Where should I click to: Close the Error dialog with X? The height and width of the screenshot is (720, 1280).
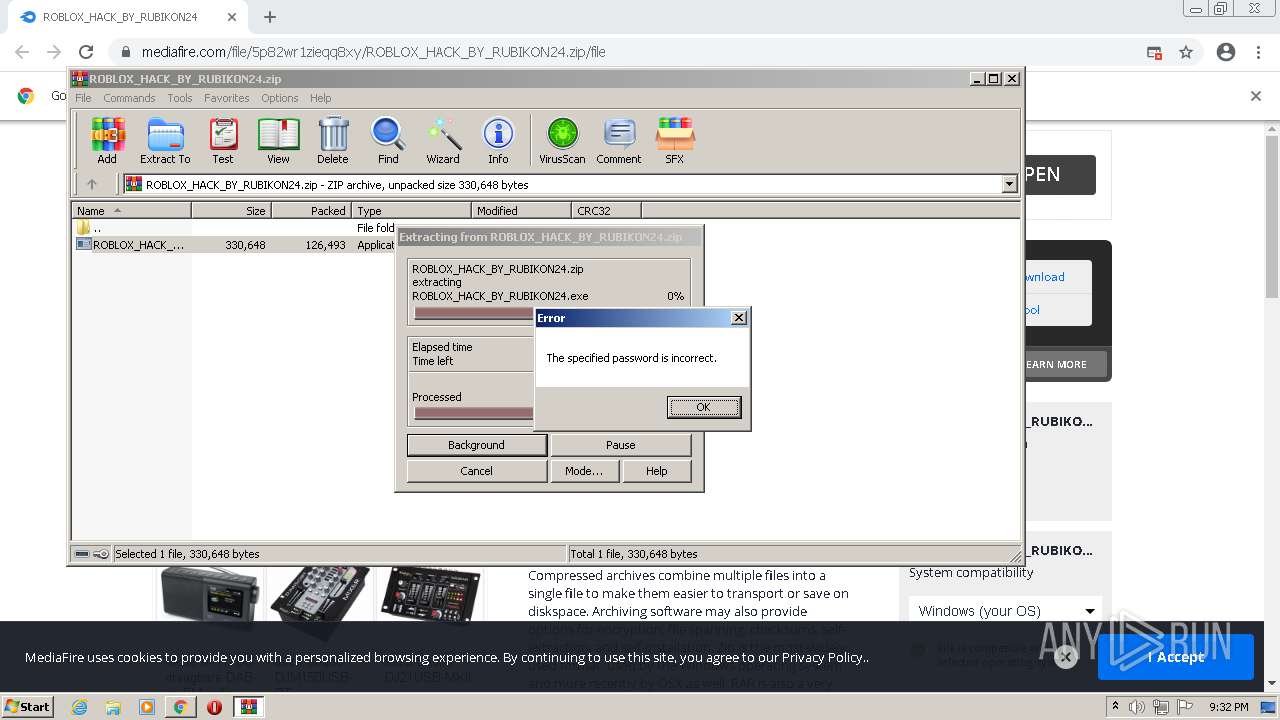click(x=739, y=318)
